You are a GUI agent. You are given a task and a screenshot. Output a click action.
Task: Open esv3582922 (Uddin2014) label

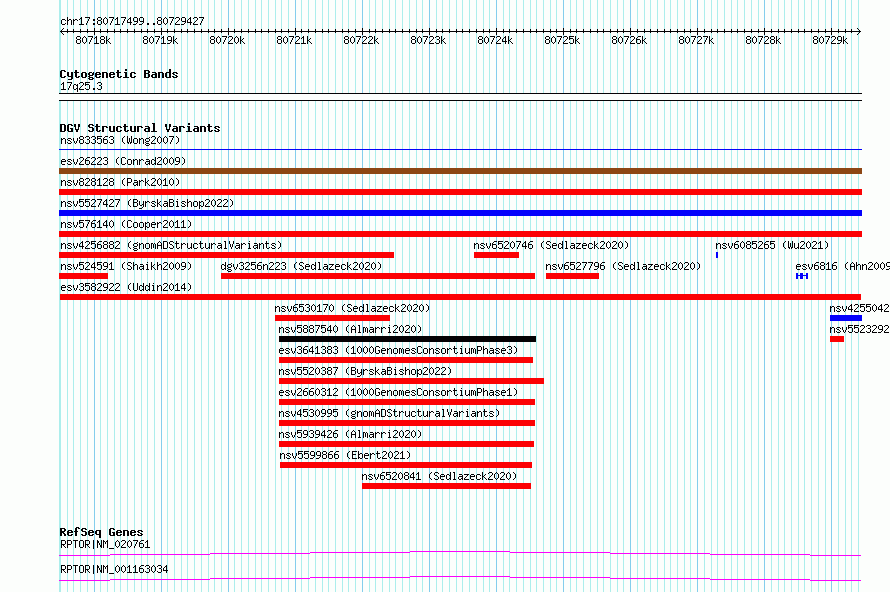click(126, 287)
